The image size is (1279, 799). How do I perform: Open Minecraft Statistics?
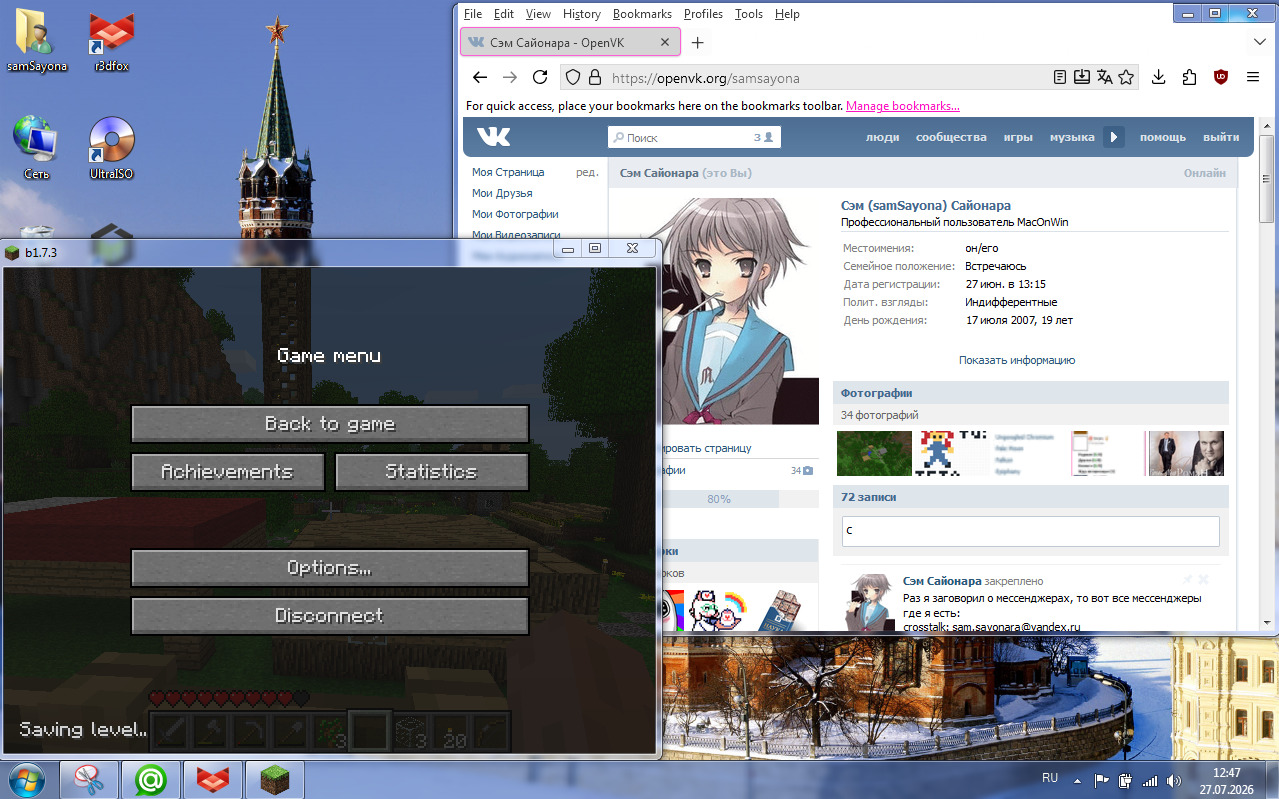tap(432, 472)
